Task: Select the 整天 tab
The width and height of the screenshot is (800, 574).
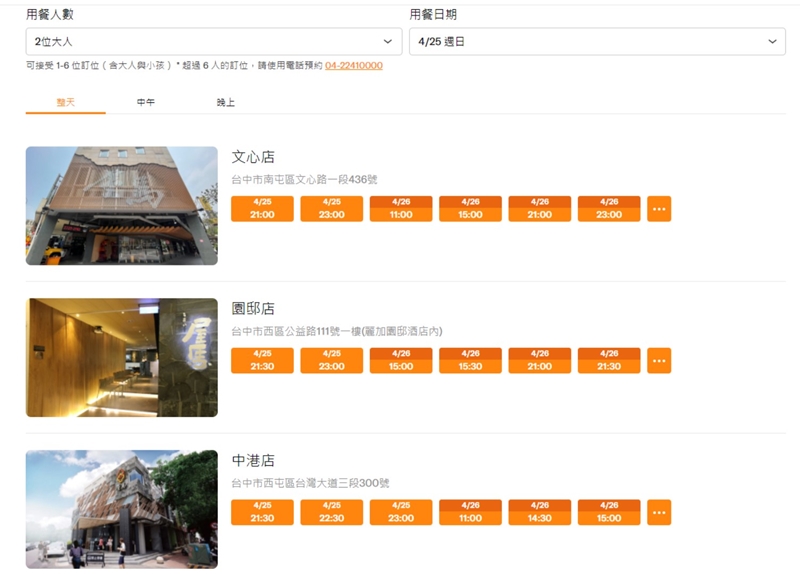Action: 65,102
